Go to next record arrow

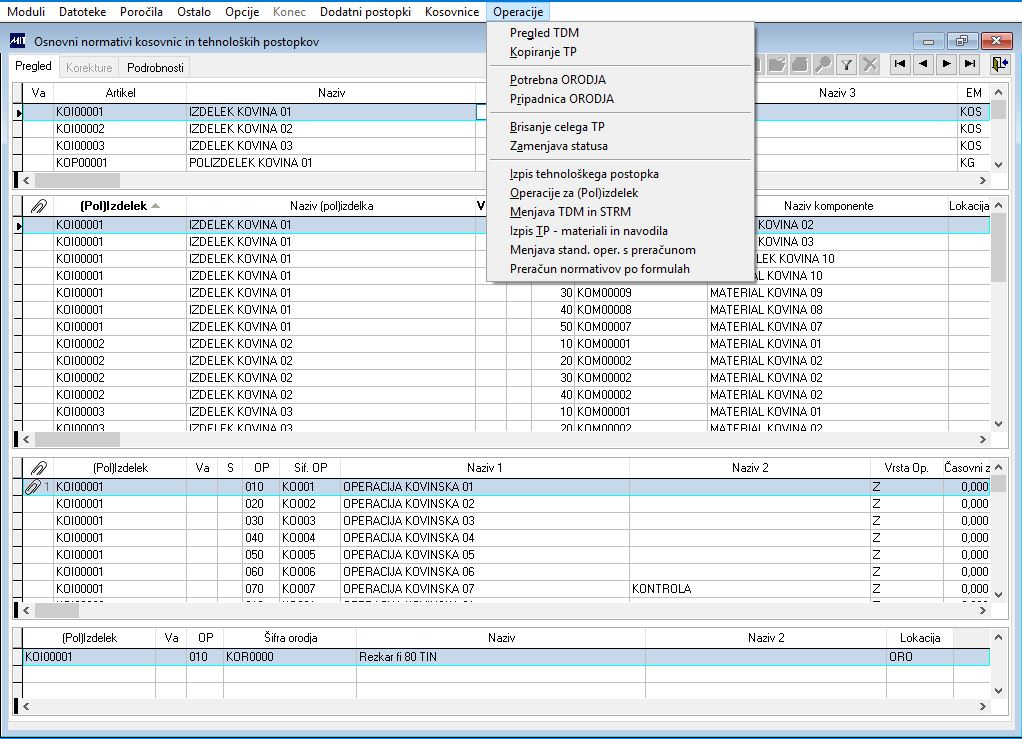tap(947, 64)
